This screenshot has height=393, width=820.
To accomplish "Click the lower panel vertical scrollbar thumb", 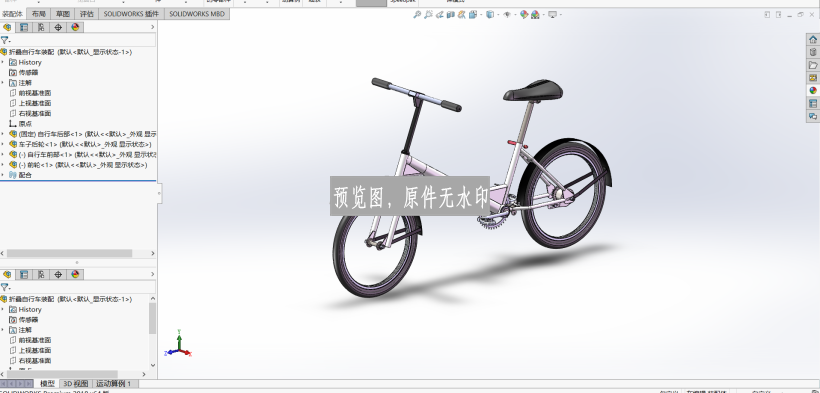I will 153,318.
